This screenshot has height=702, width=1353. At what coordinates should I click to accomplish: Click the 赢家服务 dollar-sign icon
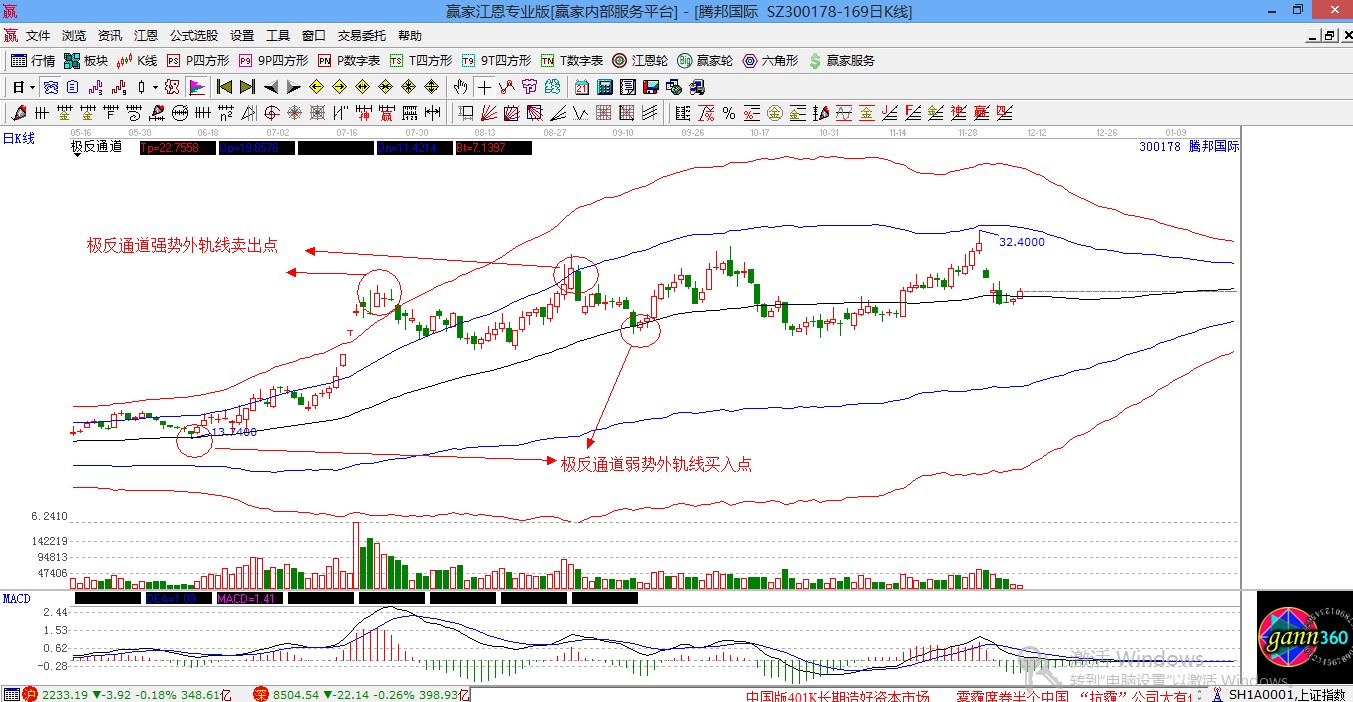coord(842,61)
